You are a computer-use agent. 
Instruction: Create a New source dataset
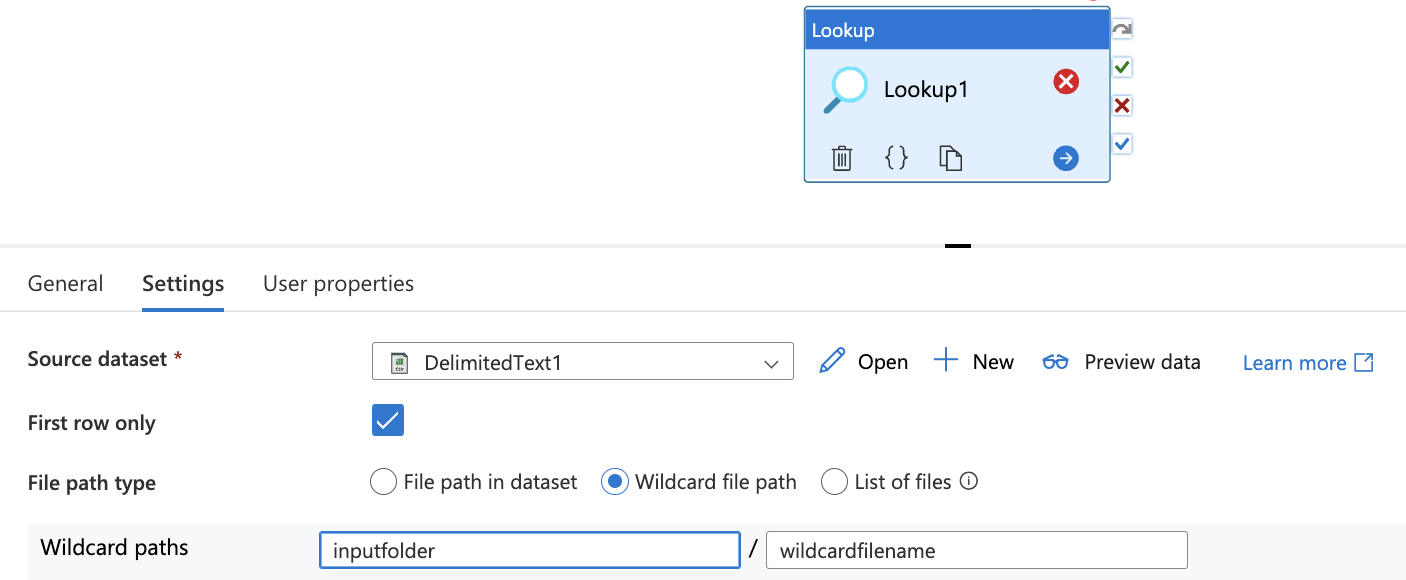pyautogui.click(x=974, y=362)
